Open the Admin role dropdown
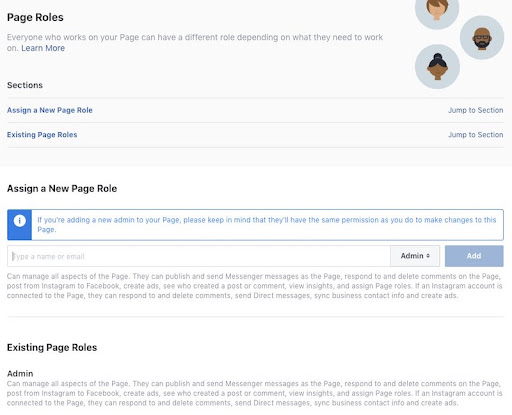The width and height of the screenshot is (512, 415). tap(415, 256)
